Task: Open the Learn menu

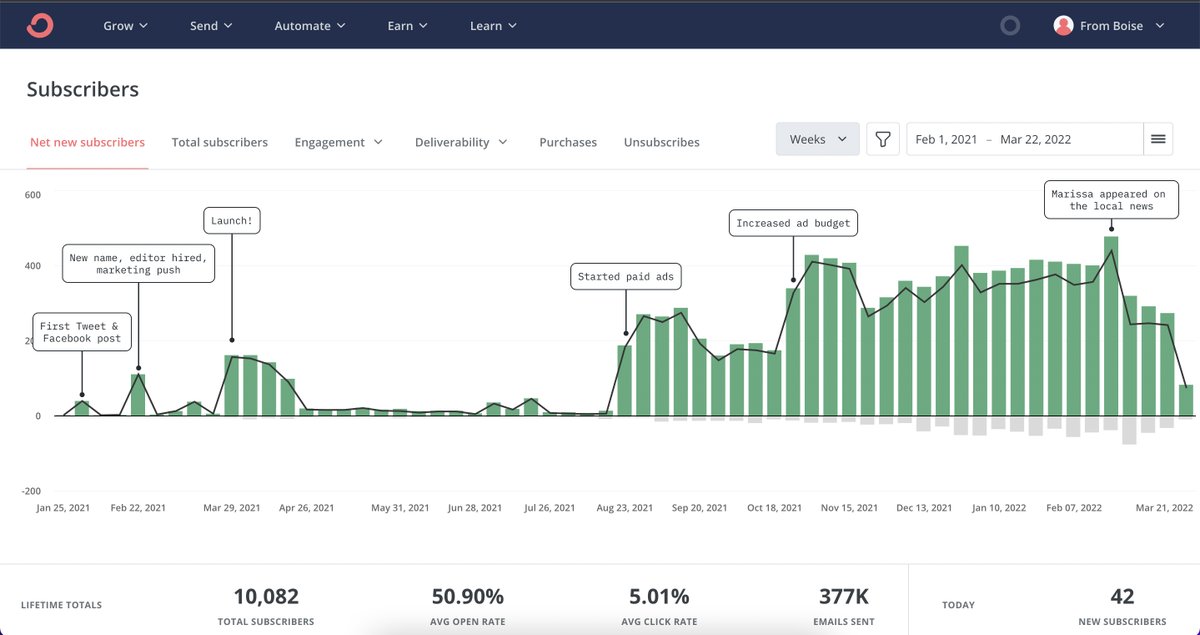Action: point(493,26)
